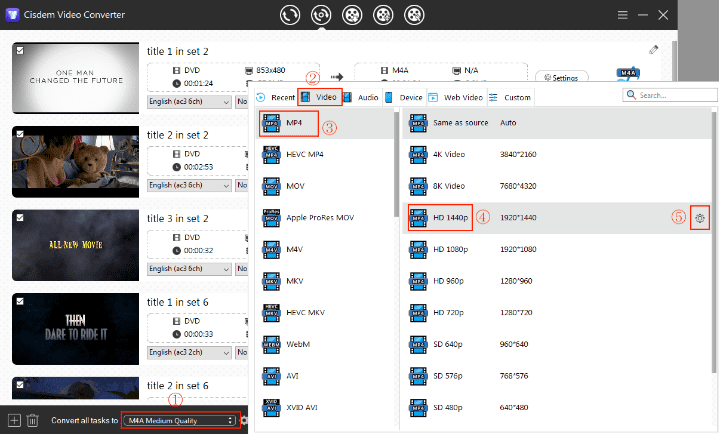Open audio track dropdown for title 3 in set 2
The width and height of the screenshot is (719, 434).
189,269
